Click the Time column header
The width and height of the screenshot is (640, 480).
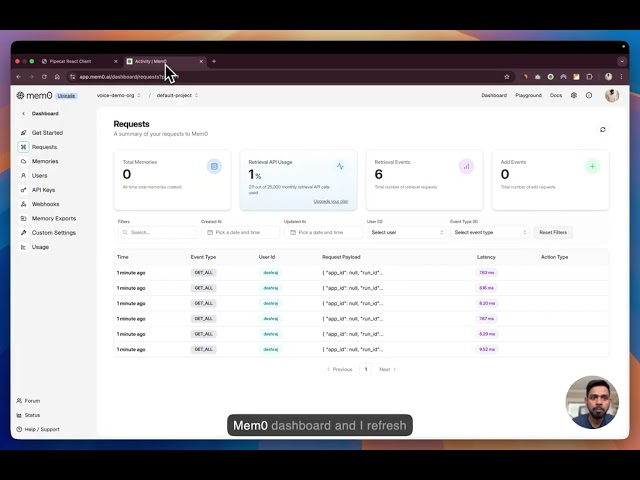[122, 257]
